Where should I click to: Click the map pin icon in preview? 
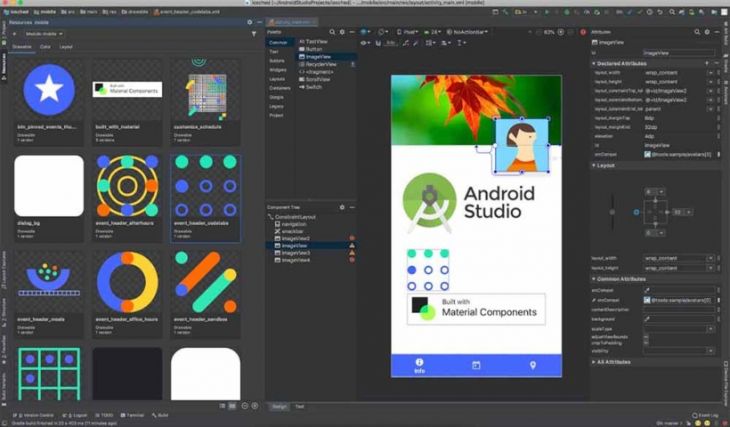coord(533,365)
